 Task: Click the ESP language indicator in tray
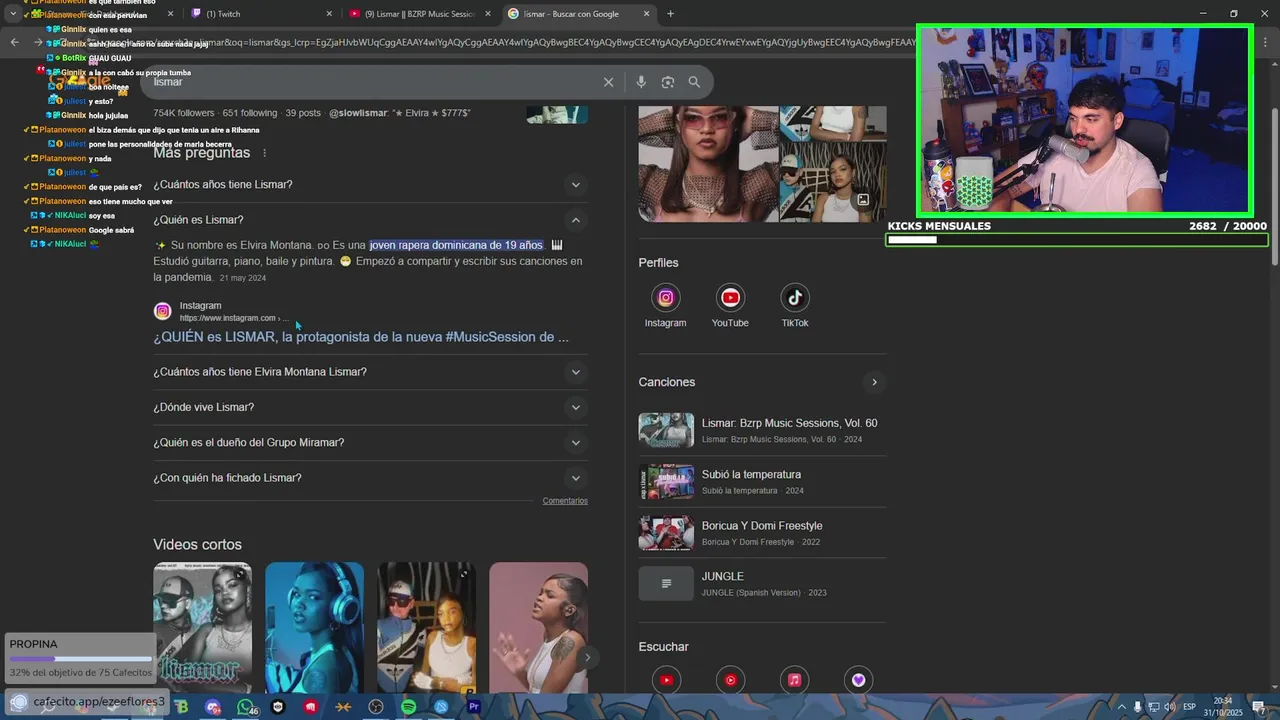[1189, 707]
